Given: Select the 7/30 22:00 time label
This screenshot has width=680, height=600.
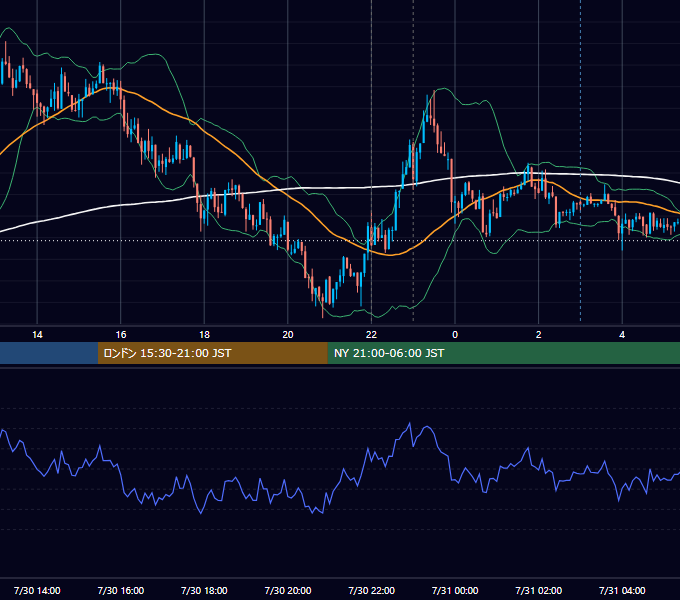Looking at the screenshot, I should (x=372, y=590).
